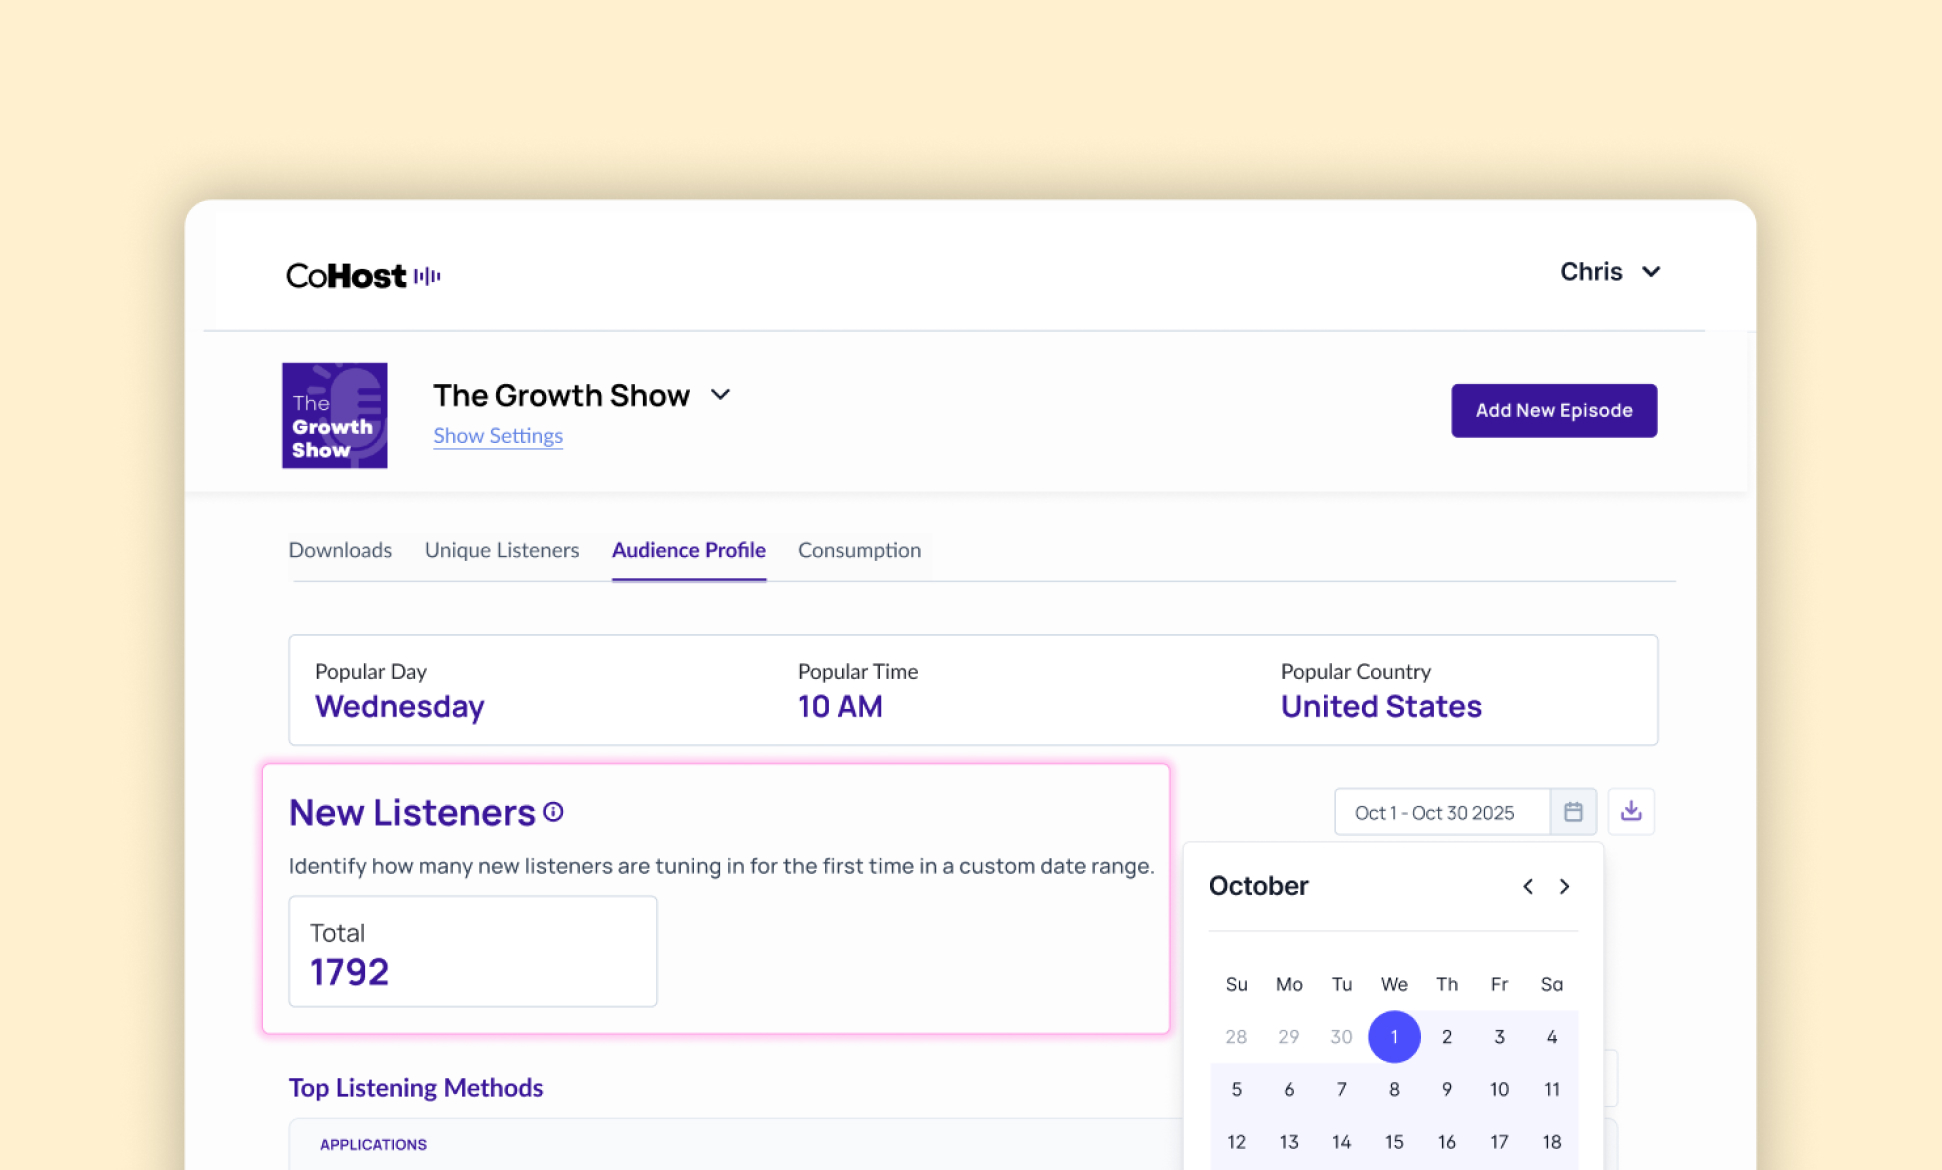This screenshot has height=1170, width=1942.
Task: Click the Oct 1 - Oct 30 2025 date field
Action: pos(1440,812)
